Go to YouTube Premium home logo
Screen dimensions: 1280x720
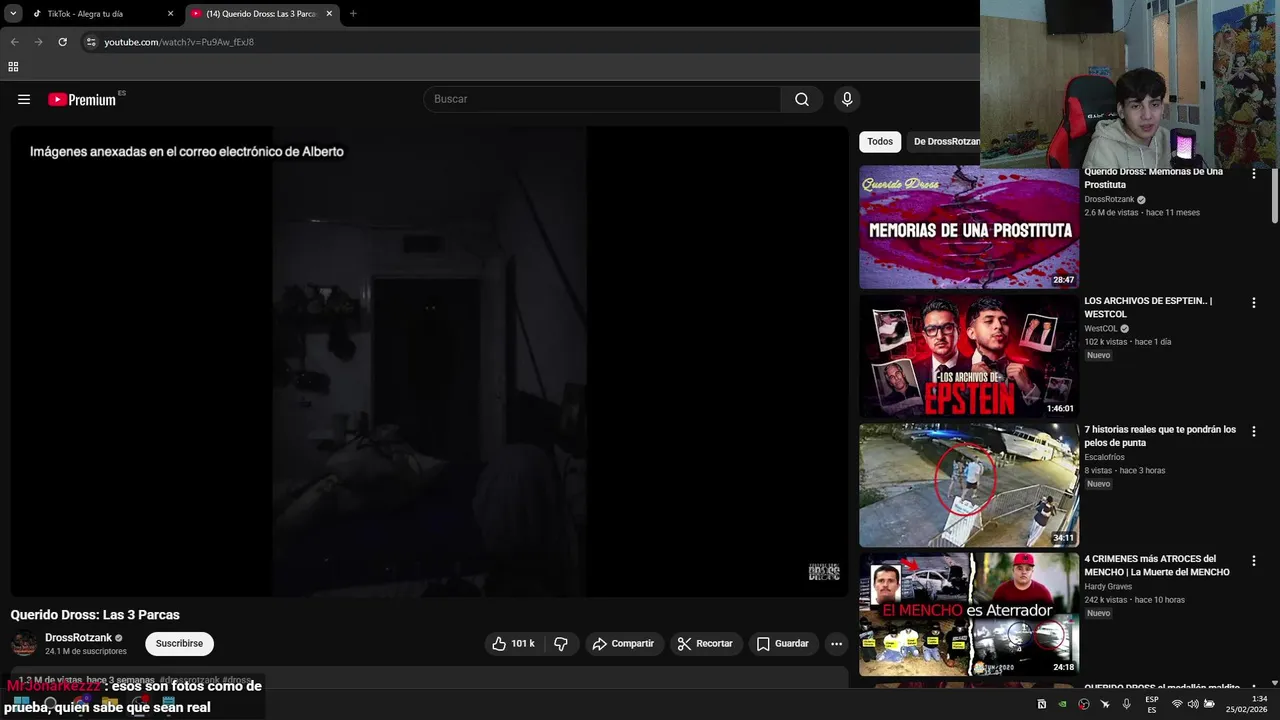coord(82,99)
